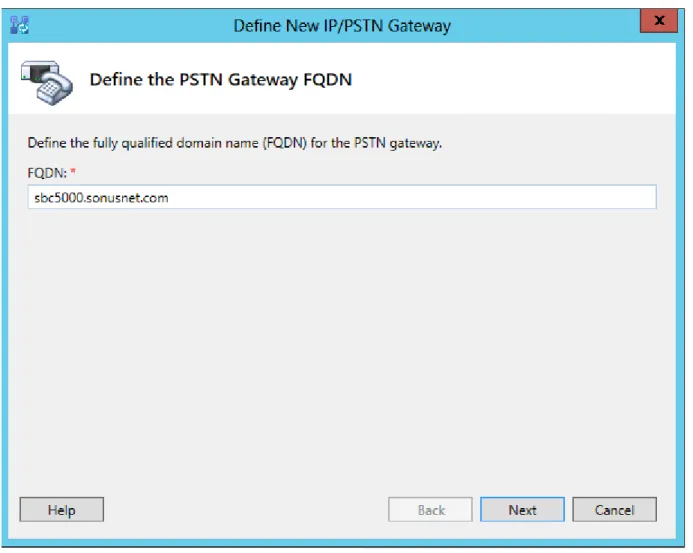
Task: Click the disabled Back button
Action: click(x=430, y=509)
